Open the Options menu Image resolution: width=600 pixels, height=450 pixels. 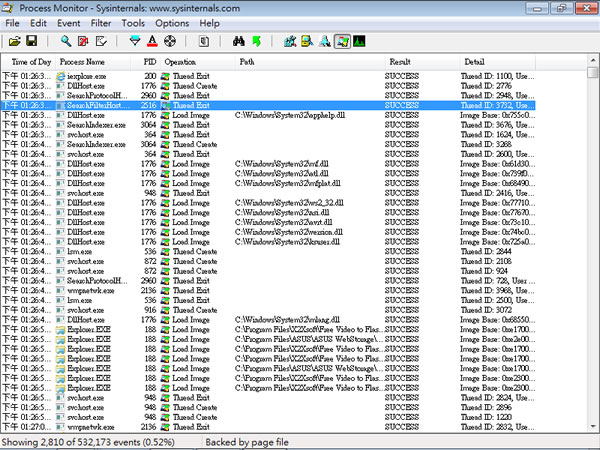click(171, 23)
